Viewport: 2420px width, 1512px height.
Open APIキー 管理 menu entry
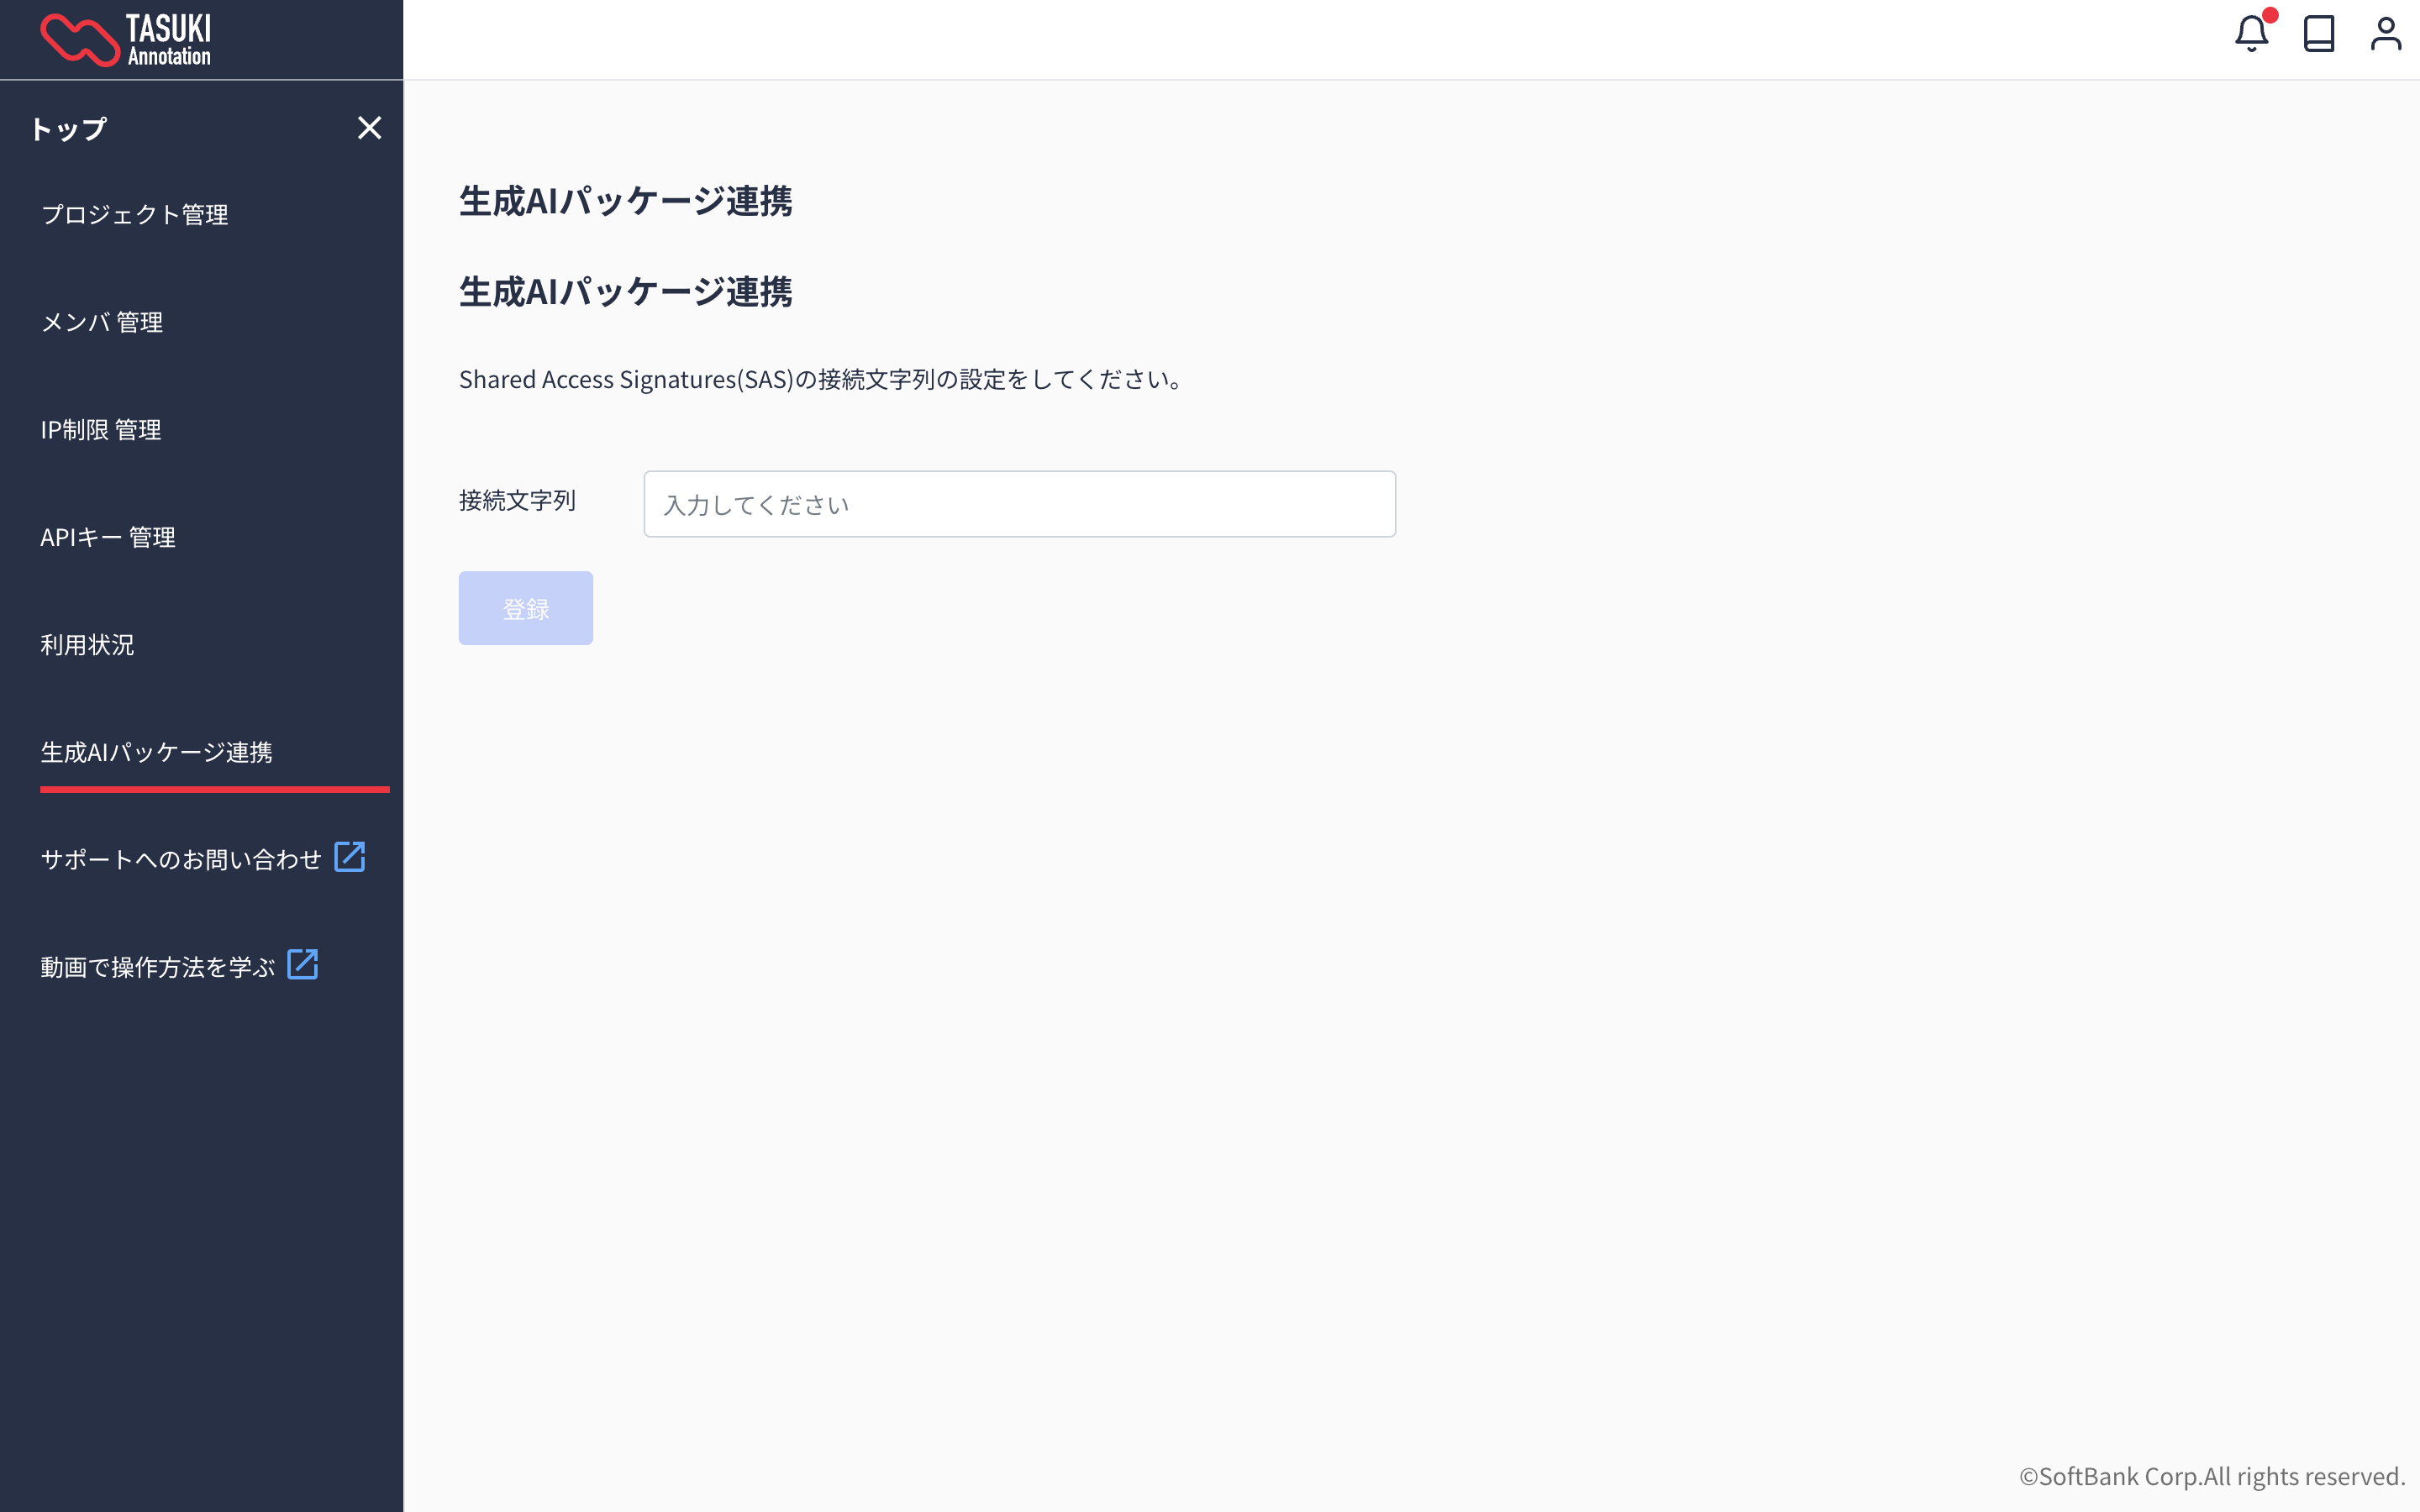(108, 538)
